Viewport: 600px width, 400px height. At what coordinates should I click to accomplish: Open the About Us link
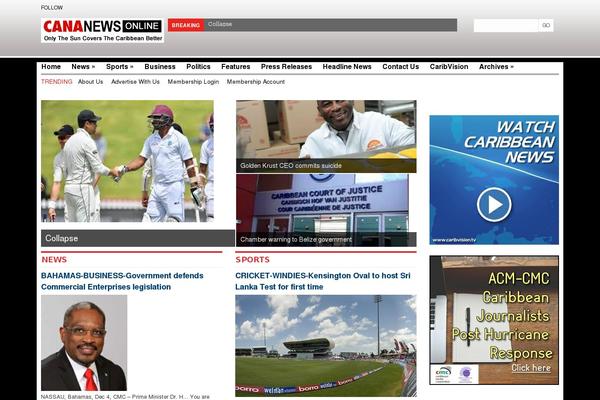90,82
